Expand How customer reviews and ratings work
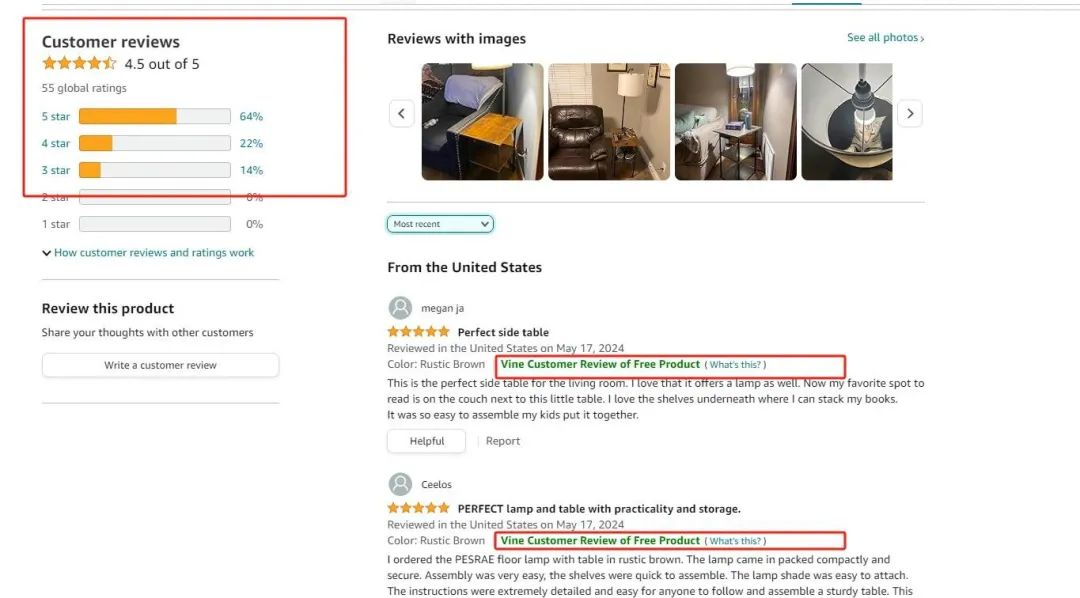Image resolution: width=1080 pixels, height=598 pixels. click(148, 253)
